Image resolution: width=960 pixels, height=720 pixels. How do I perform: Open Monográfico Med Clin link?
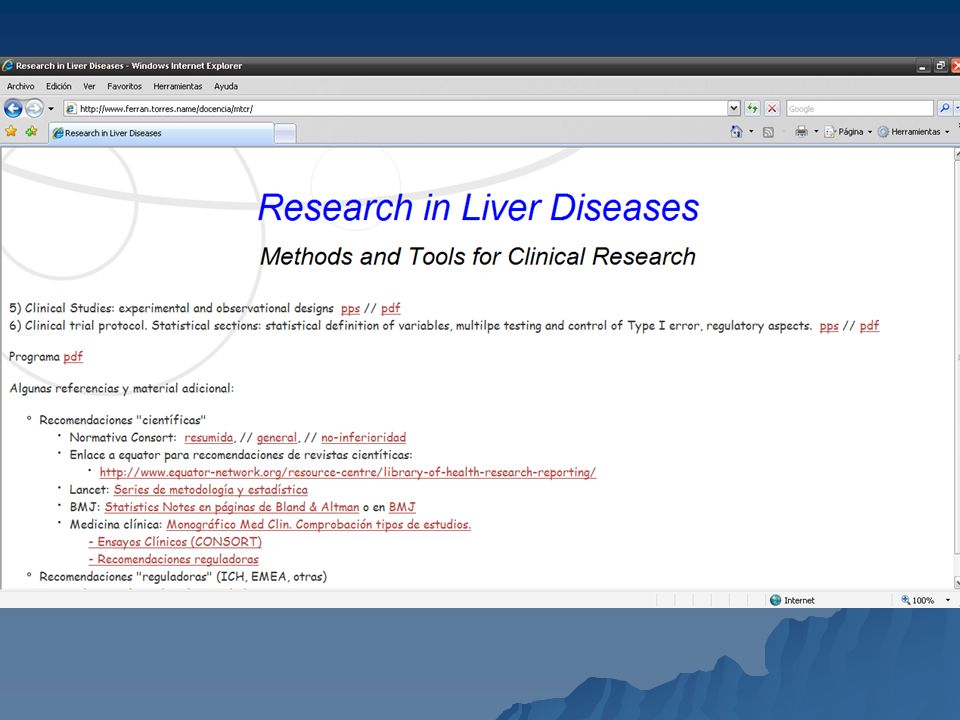(319, 525)
